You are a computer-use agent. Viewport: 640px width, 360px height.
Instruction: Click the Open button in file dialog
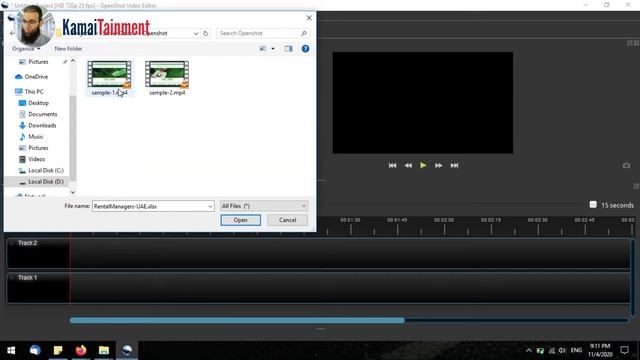pyautogui.click(x=240, y=220)
